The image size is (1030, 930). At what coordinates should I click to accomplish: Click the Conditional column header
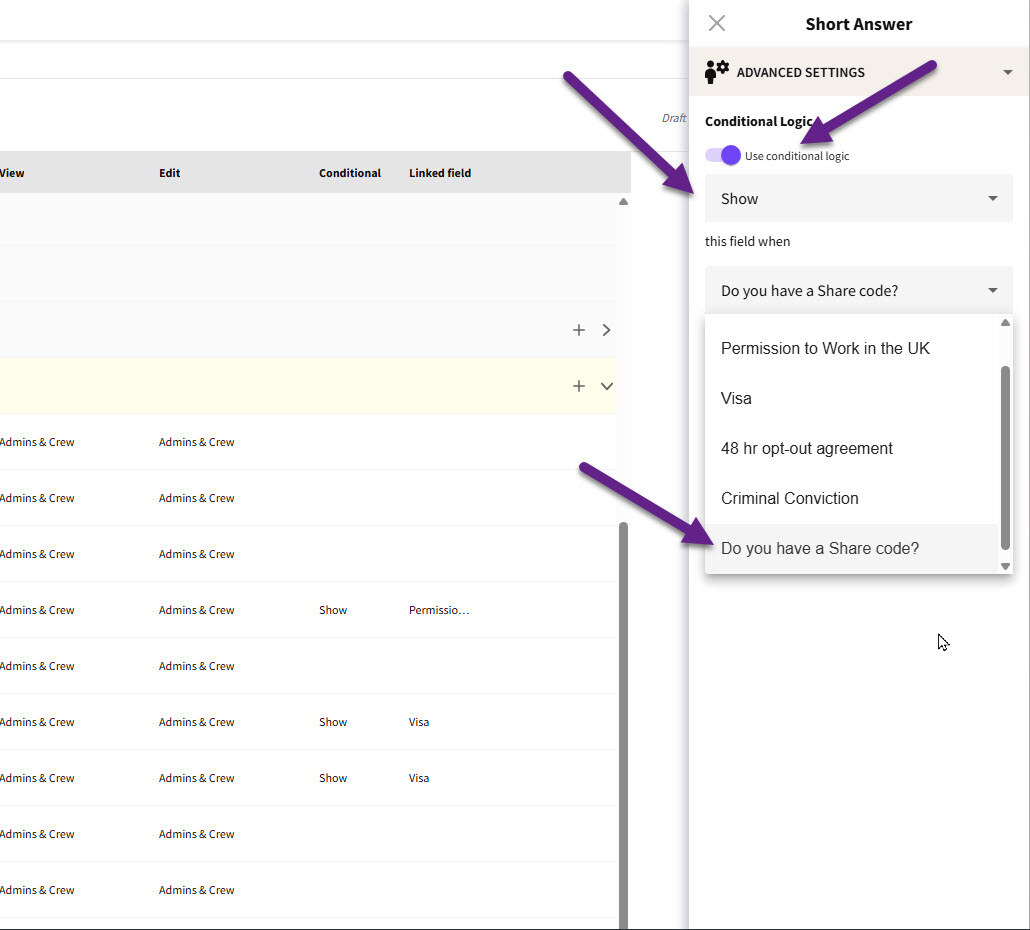tap(349, 173)
